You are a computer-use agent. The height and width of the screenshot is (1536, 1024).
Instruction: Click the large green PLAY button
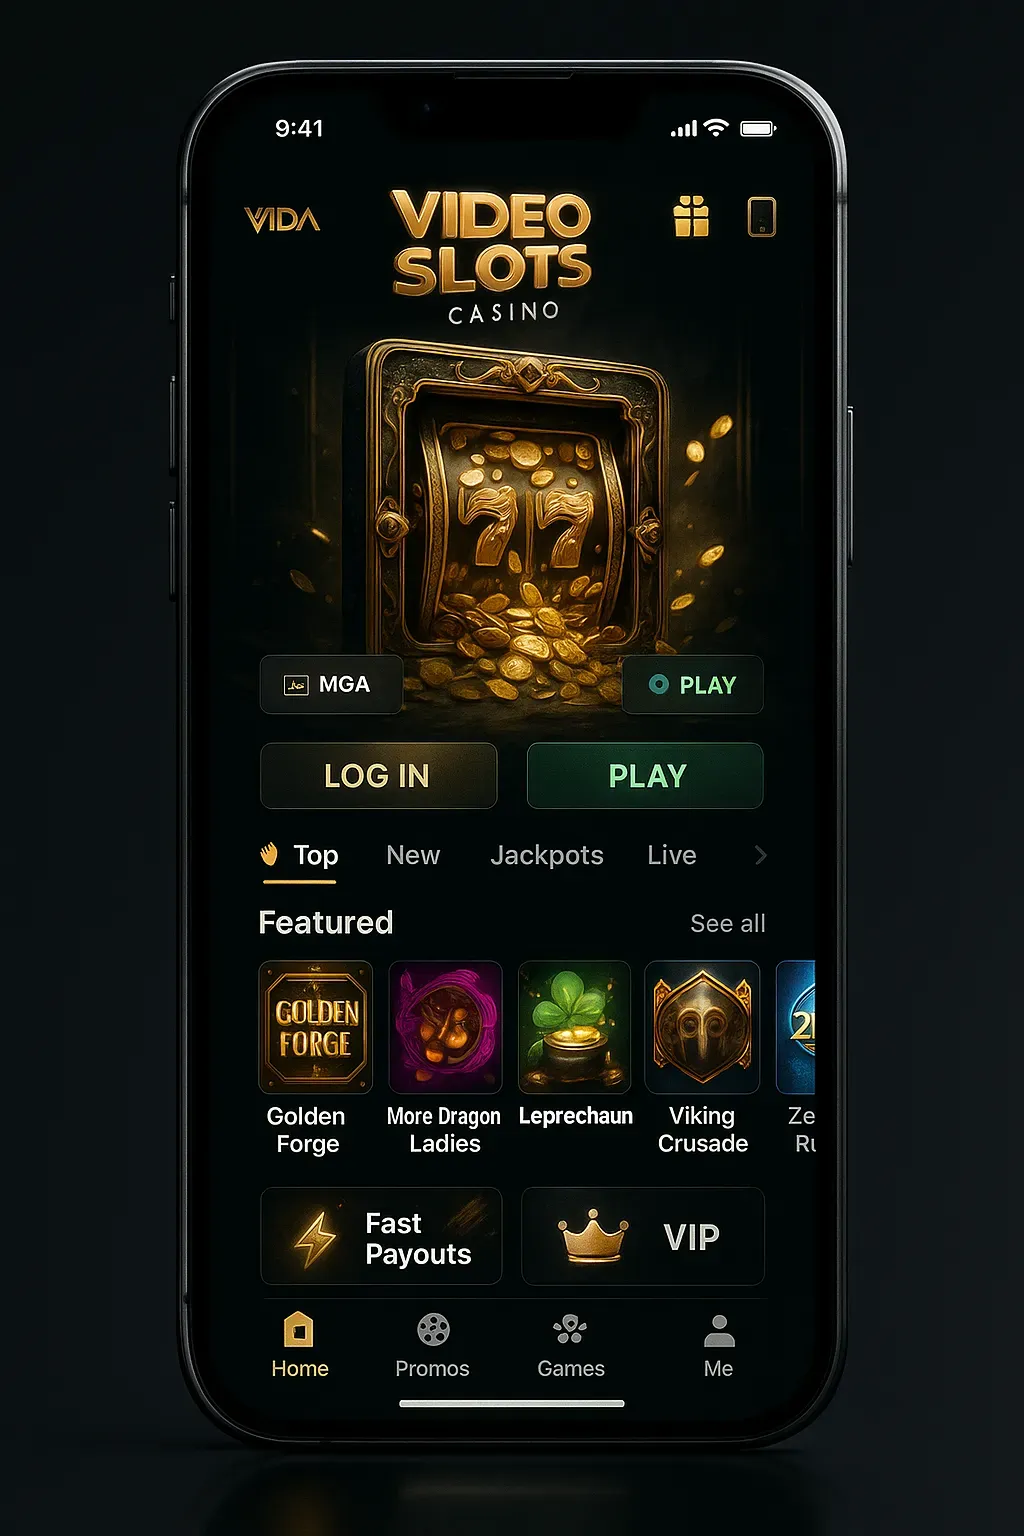coord(645,776)
